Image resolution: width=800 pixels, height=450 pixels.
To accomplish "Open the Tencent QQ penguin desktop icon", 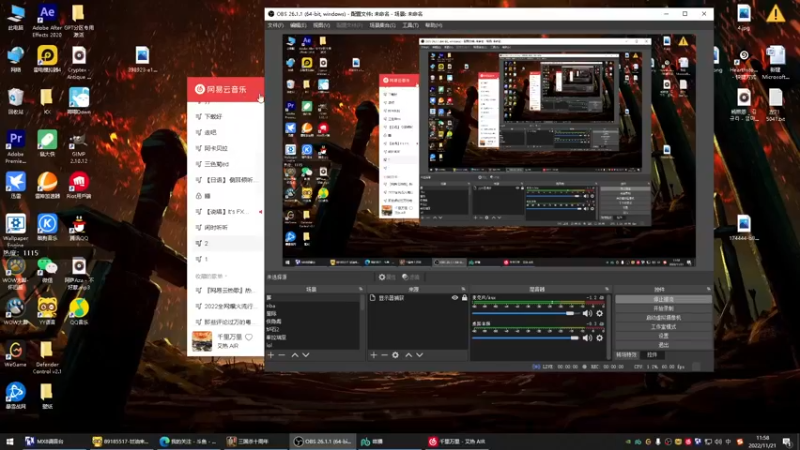I will click(79, 228).
